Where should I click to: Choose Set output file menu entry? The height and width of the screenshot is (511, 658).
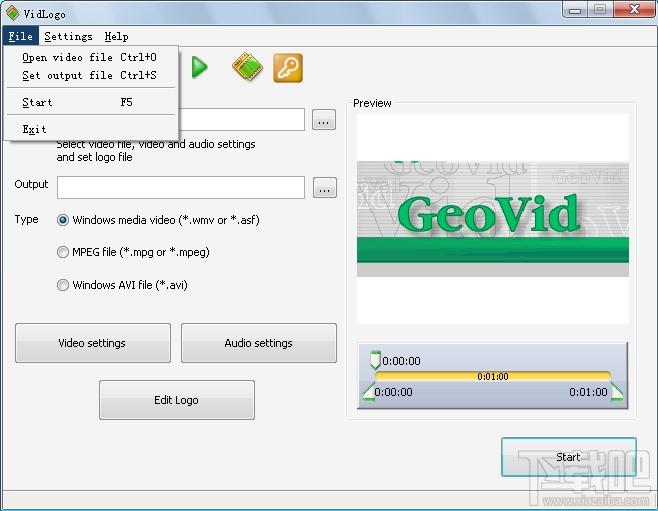pyautogui.click(x=90, y=76)
